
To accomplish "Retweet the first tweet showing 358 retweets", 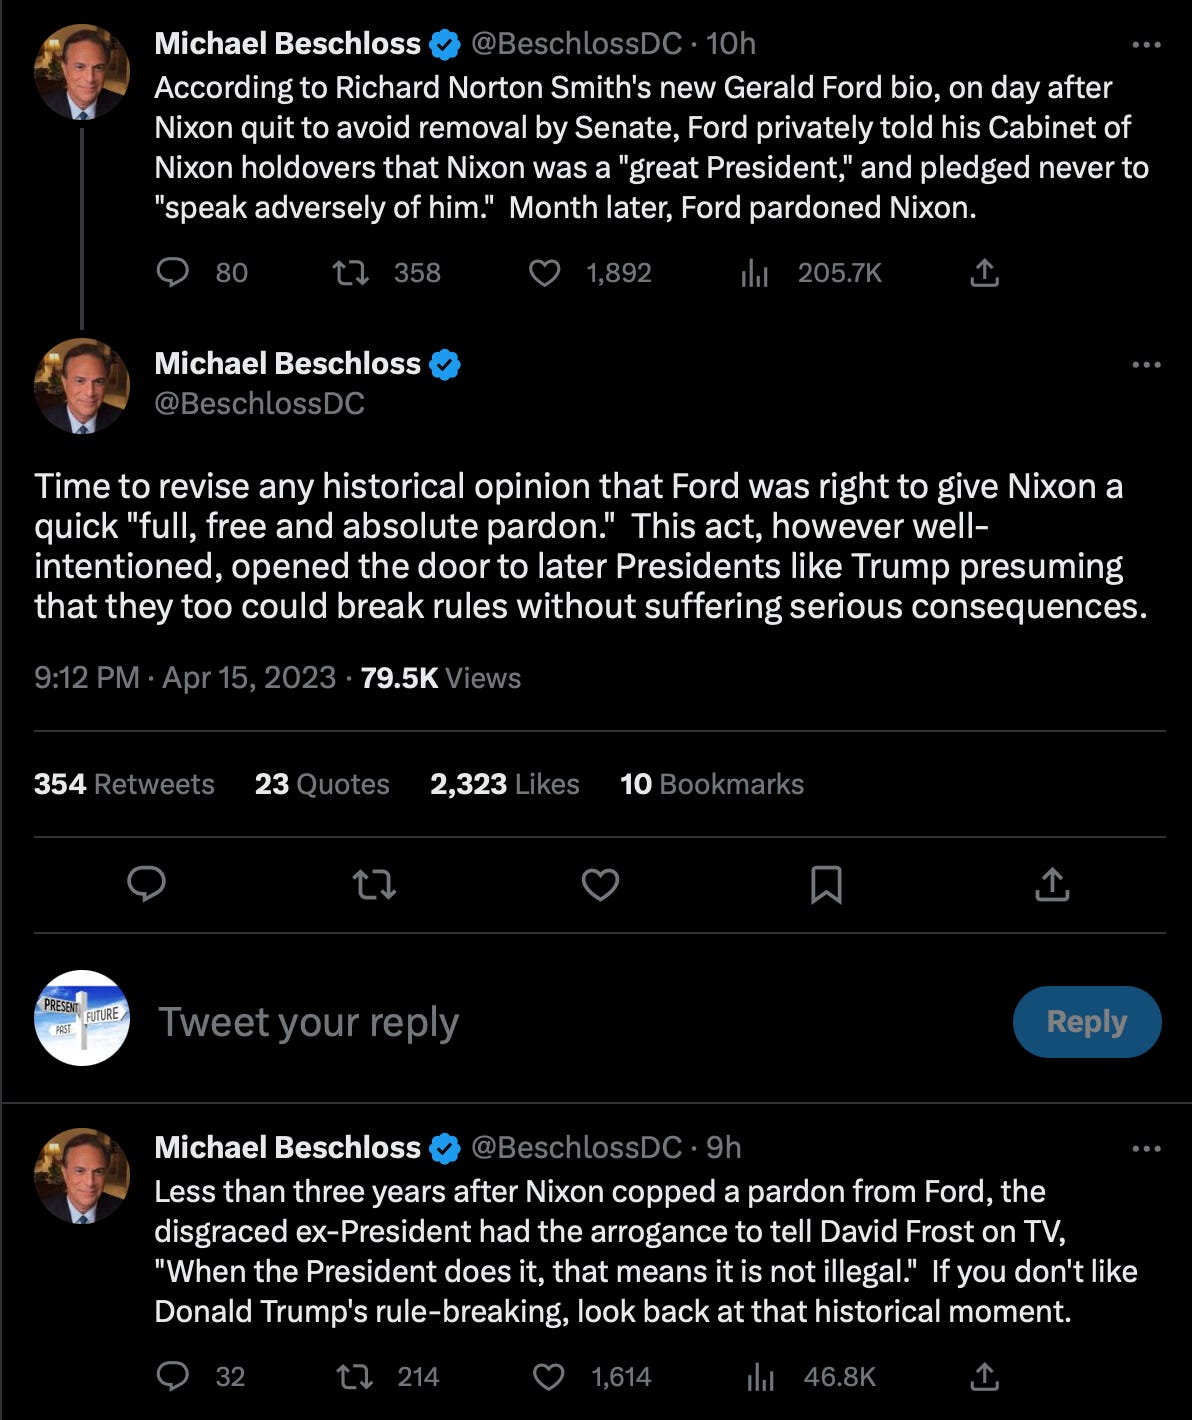I will [351, 272].
